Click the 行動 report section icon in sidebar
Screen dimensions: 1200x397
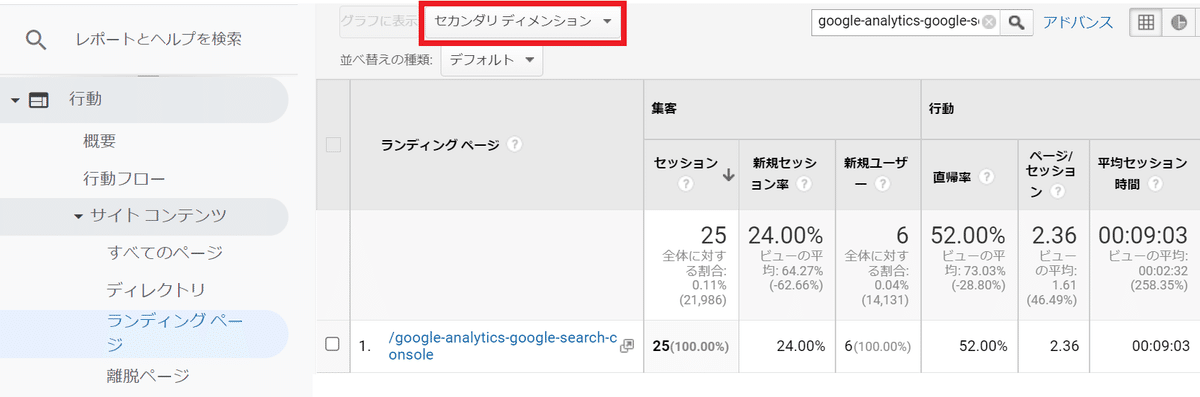coord(39,100)
